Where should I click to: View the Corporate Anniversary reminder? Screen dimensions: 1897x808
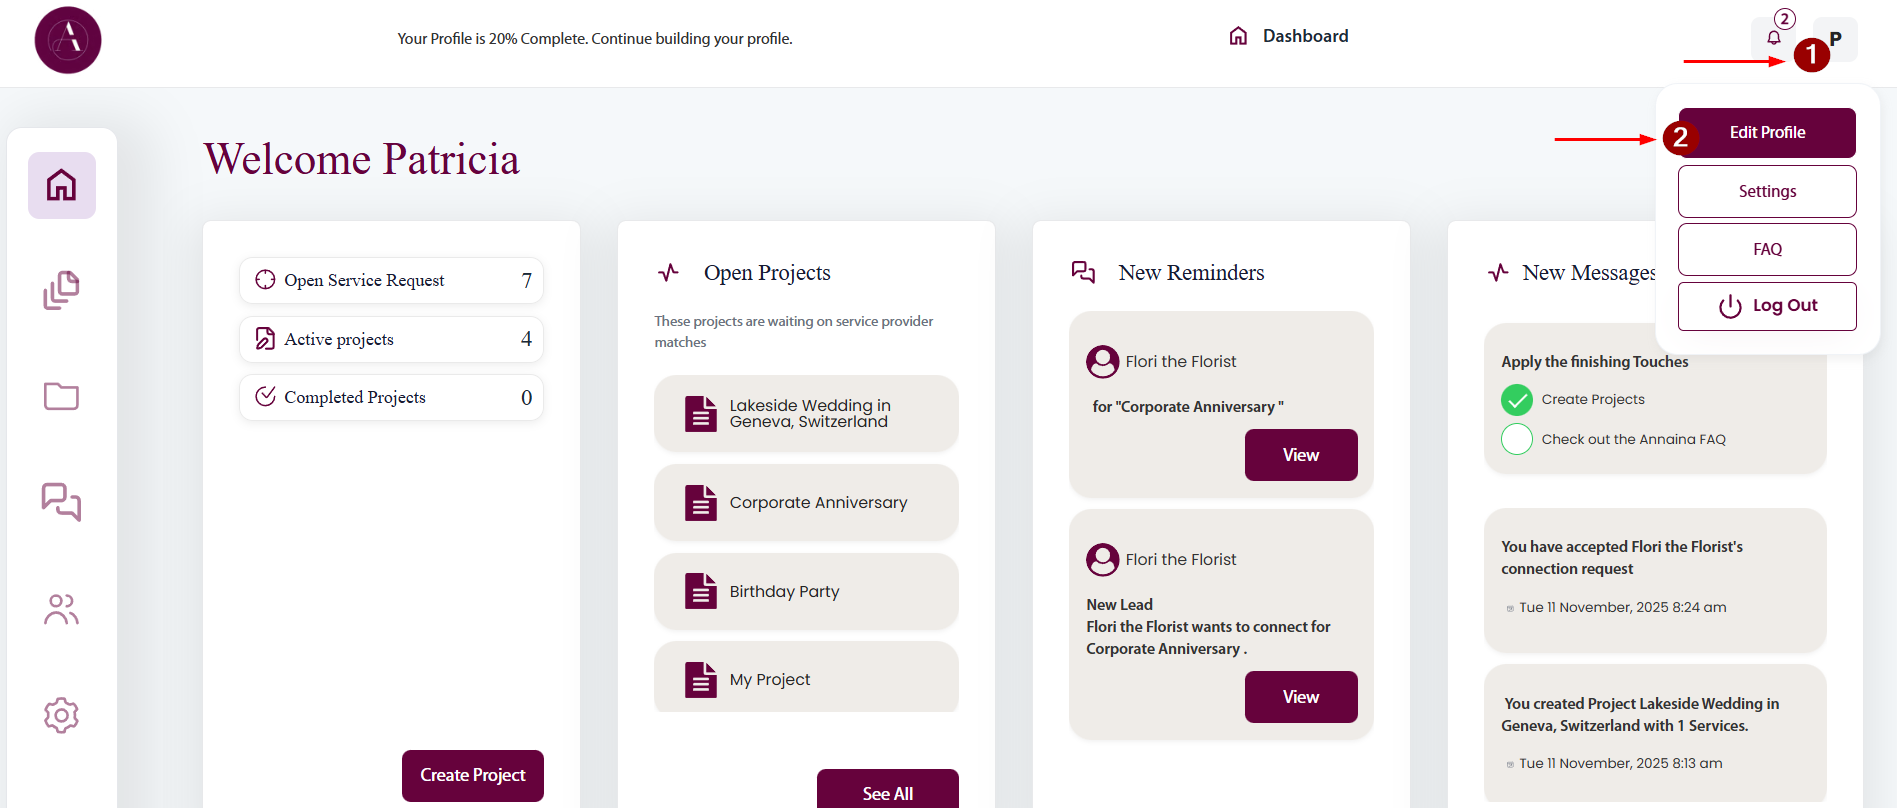[x=1300, y=455]
